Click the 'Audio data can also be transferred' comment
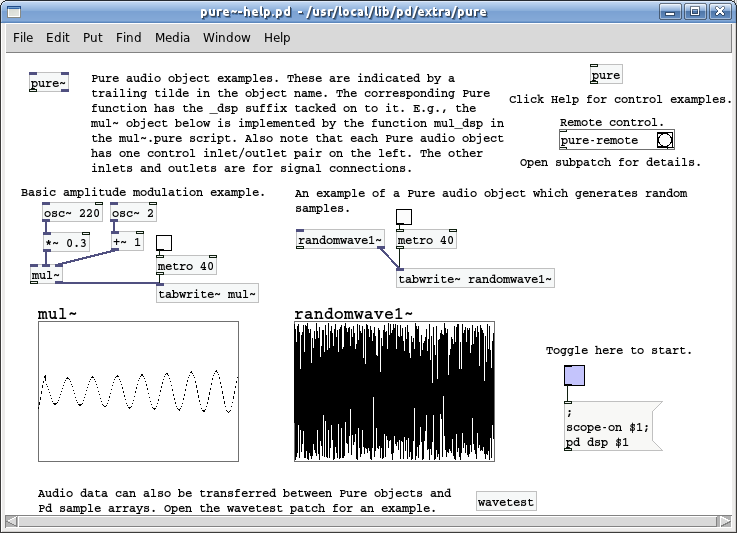Viewport: 737px width, 533px height. point(244,501)
